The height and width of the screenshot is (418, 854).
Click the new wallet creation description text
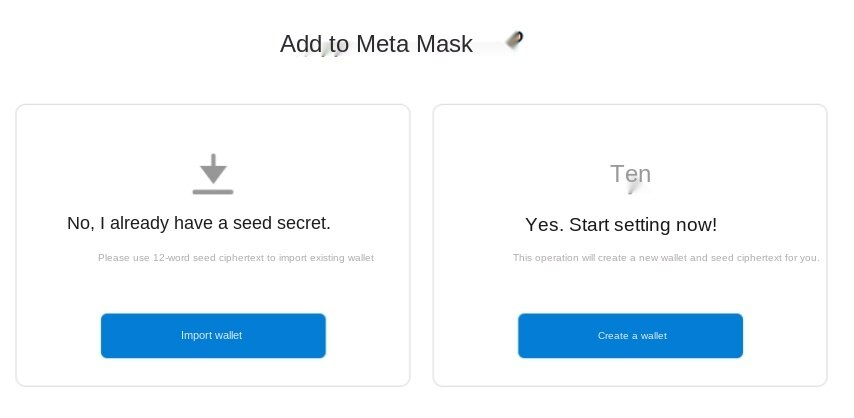666,258
